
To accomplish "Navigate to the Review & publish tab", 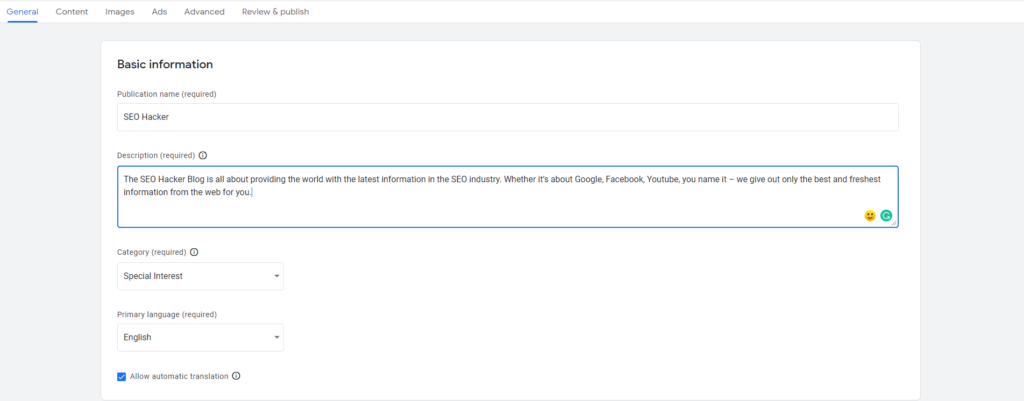I will 275,12.
